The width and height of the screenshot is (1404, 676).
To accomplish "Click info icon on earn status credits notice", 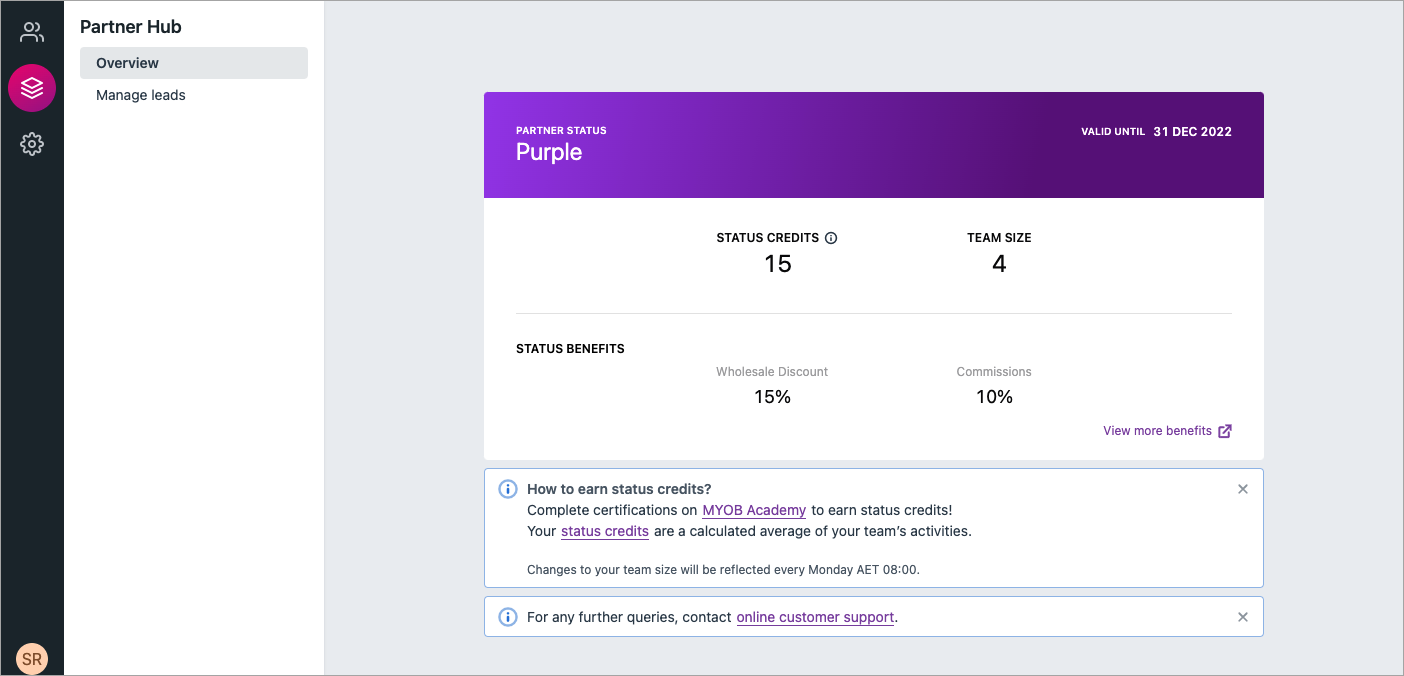I will [508, 489].
